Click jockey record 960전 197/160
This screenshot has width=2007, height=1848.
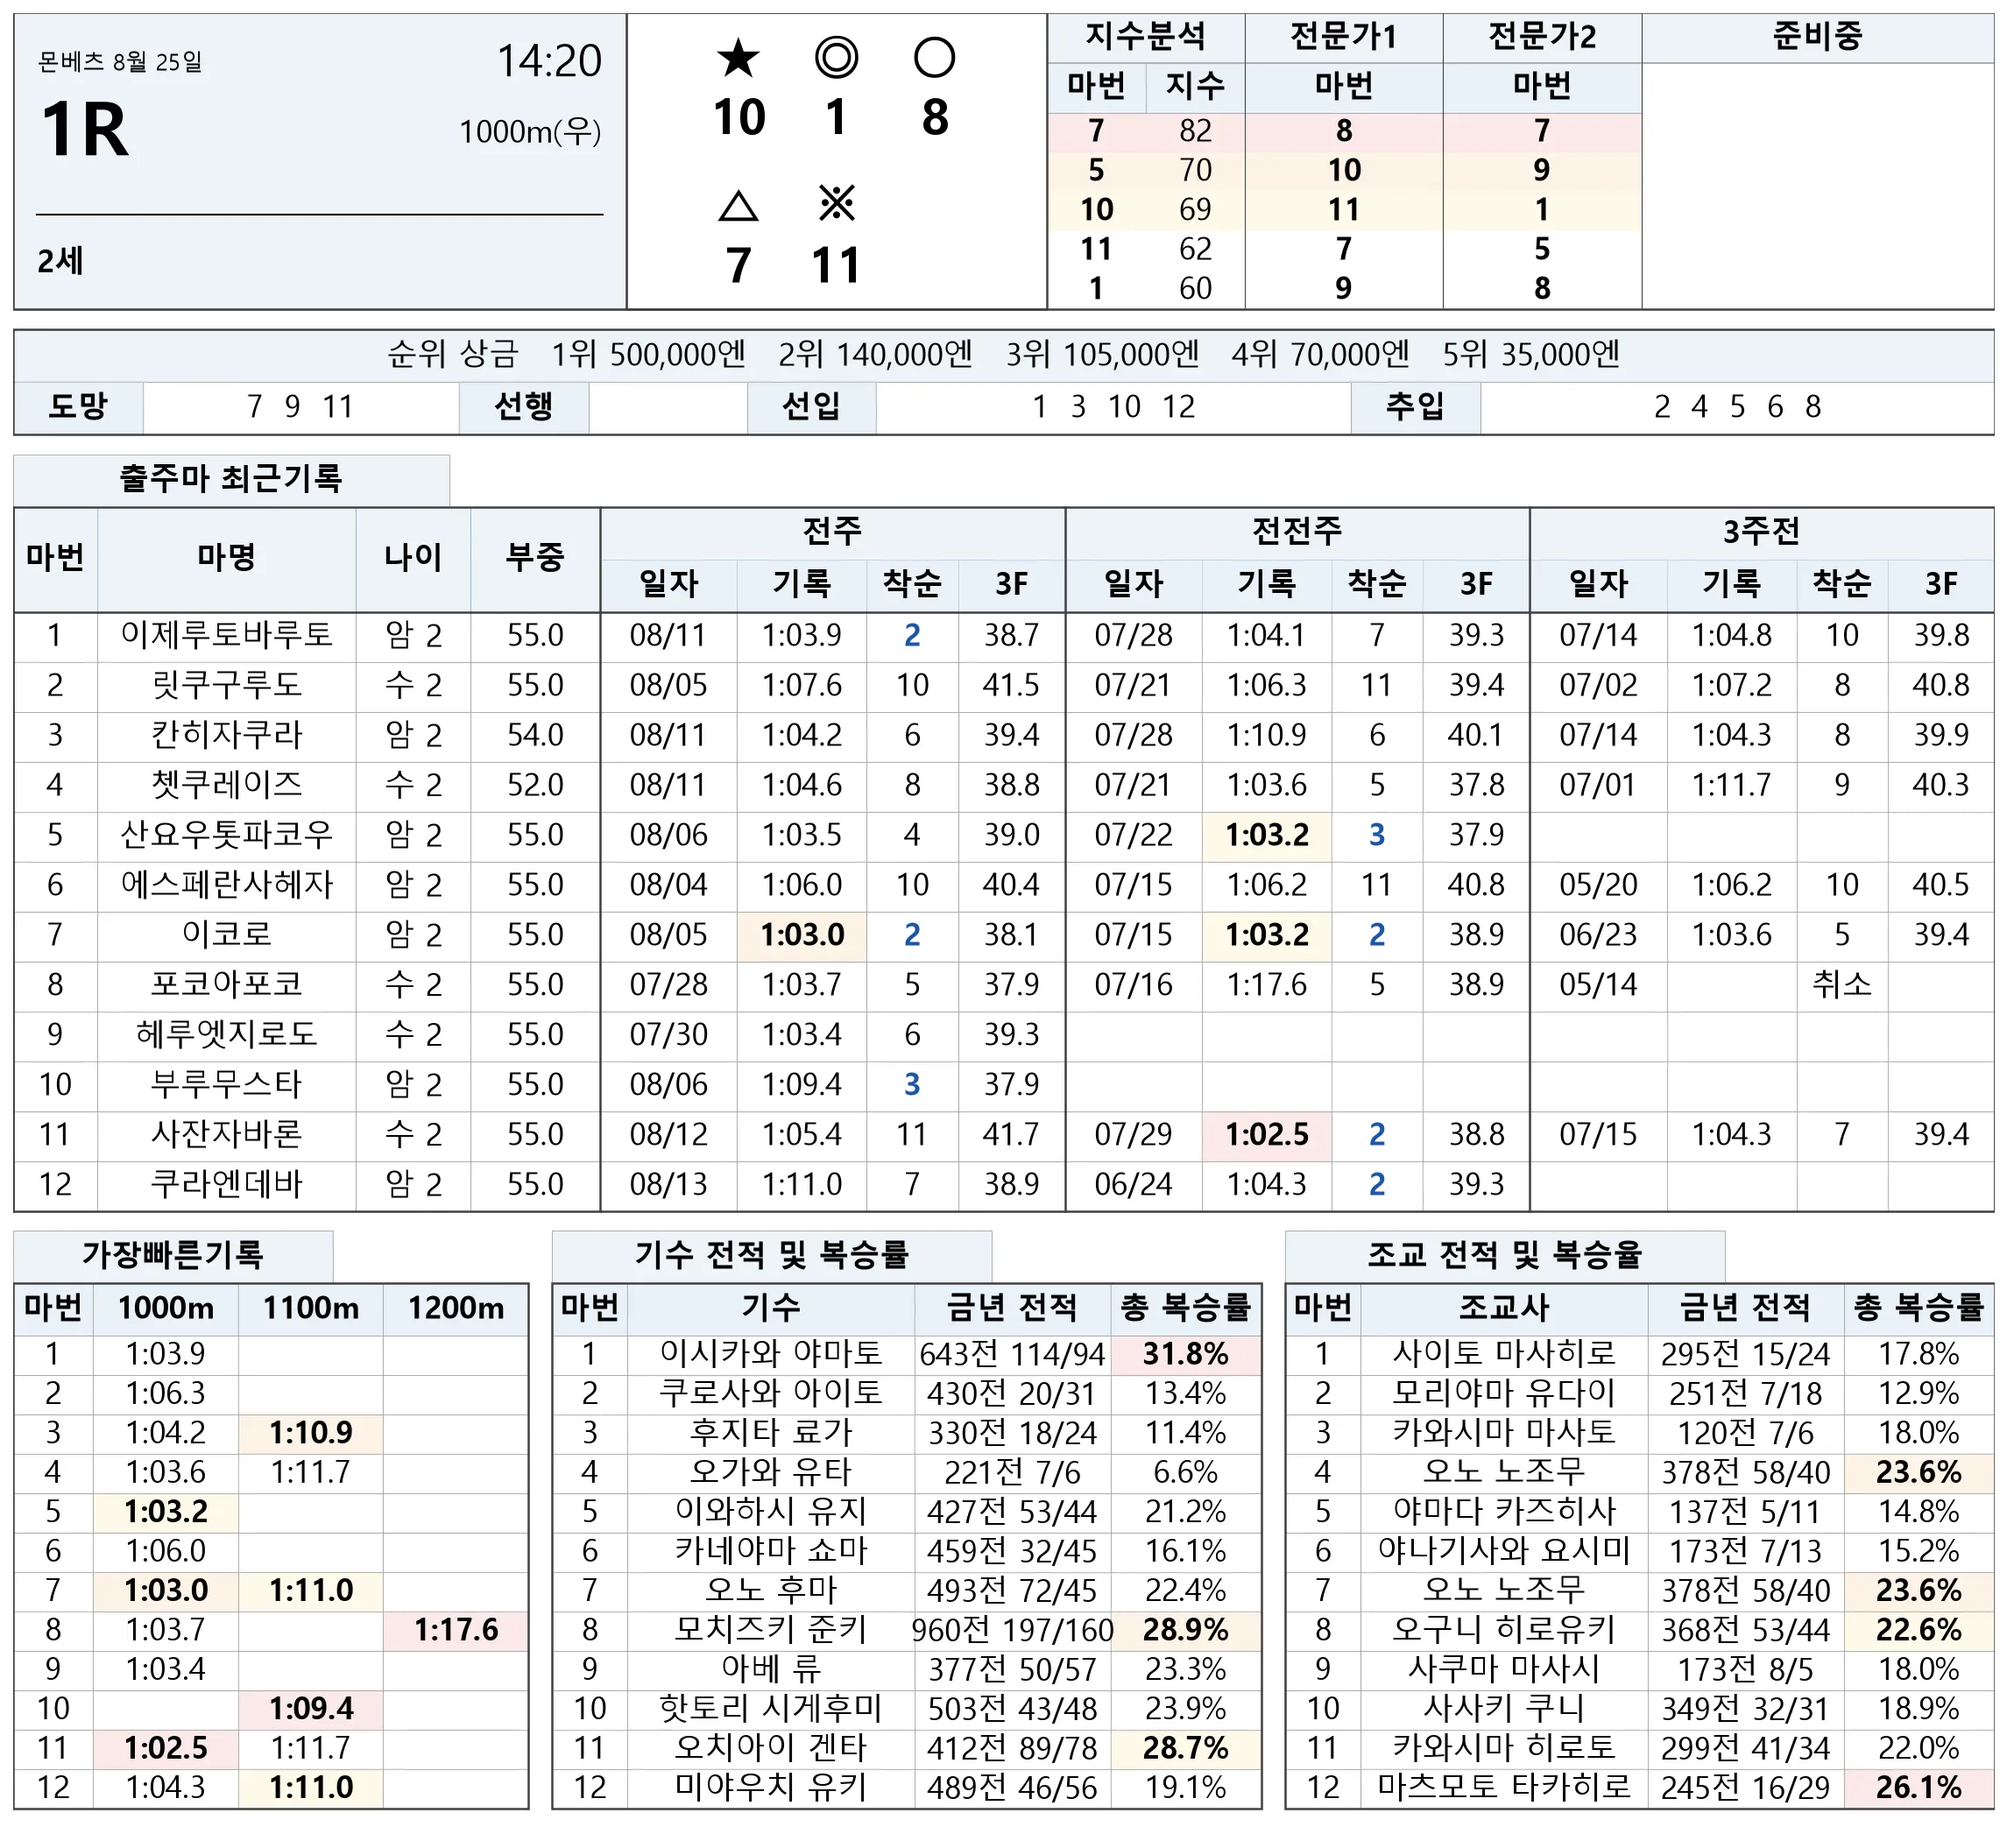tap(1012, 1631)
